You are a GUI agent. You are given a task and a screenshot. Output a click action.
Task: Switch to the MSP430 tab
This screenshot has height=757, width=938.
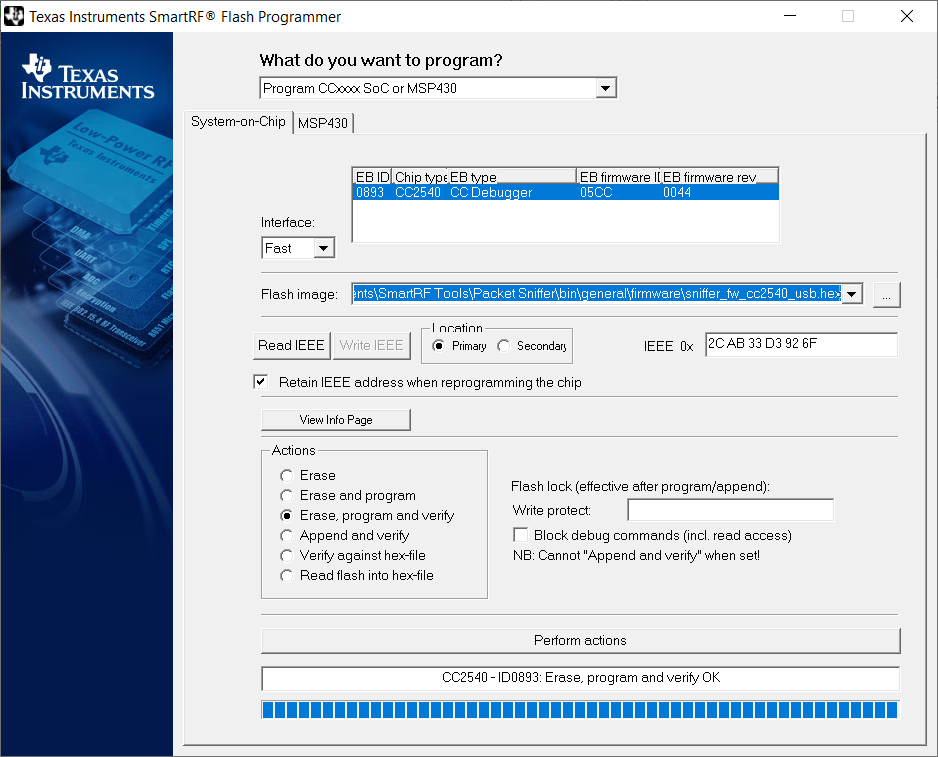(x=323, y=123)
